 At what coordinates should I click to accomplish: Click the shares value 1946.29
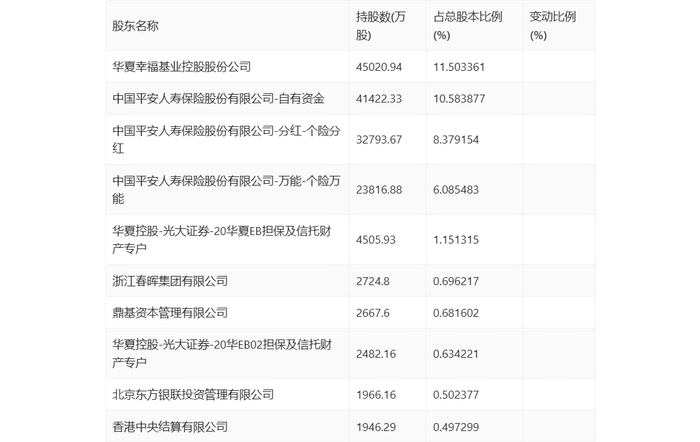click(x=376, y=427)
